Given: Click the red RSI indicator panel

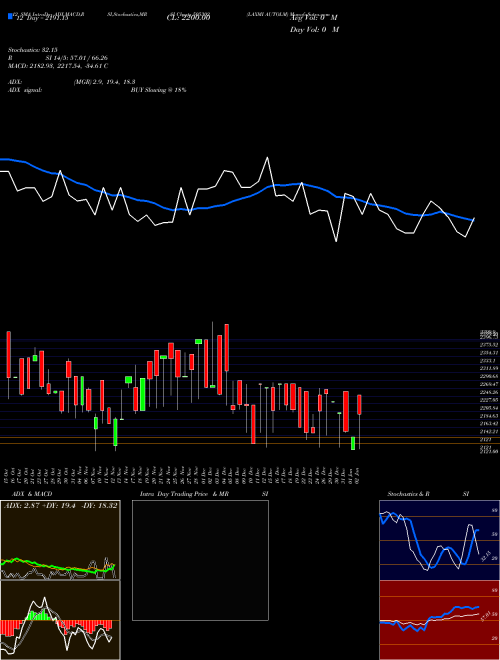Looking at the screenshot, I should click(x=439, y=620).
